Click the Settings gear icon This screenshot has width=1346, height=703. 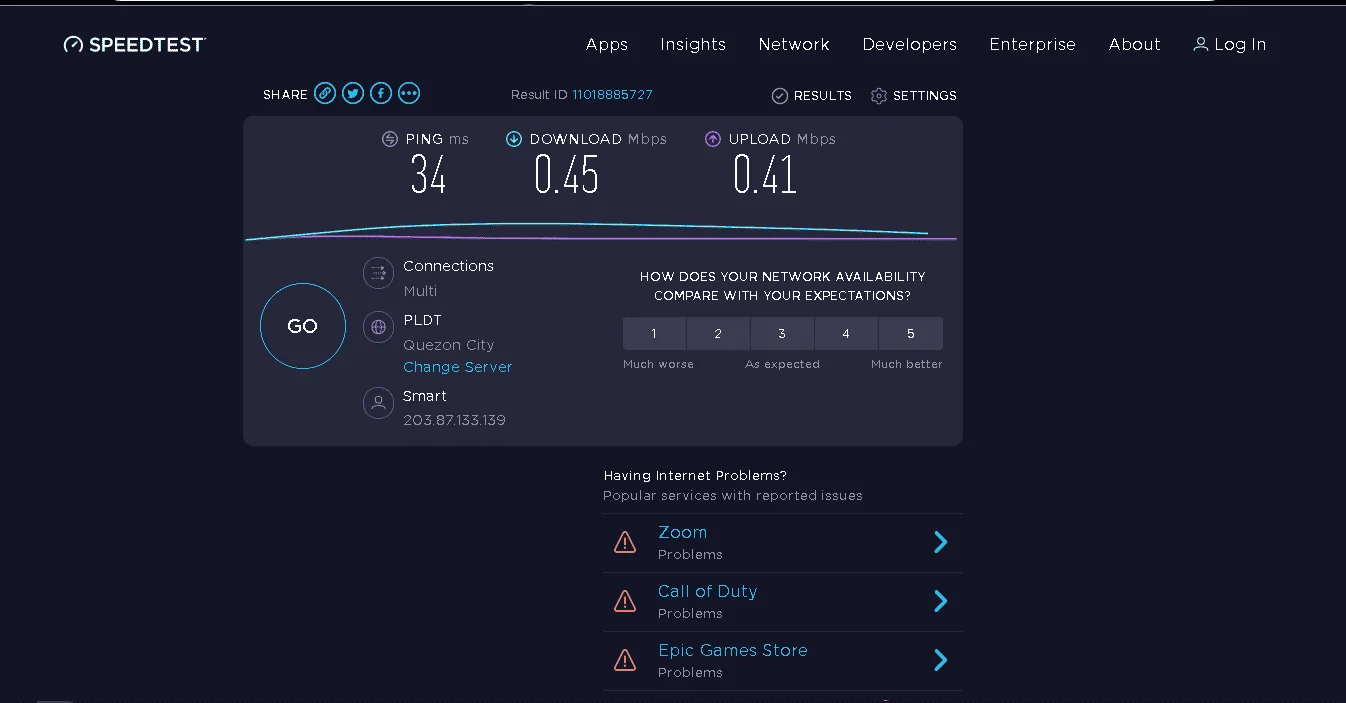pos(879,96)
